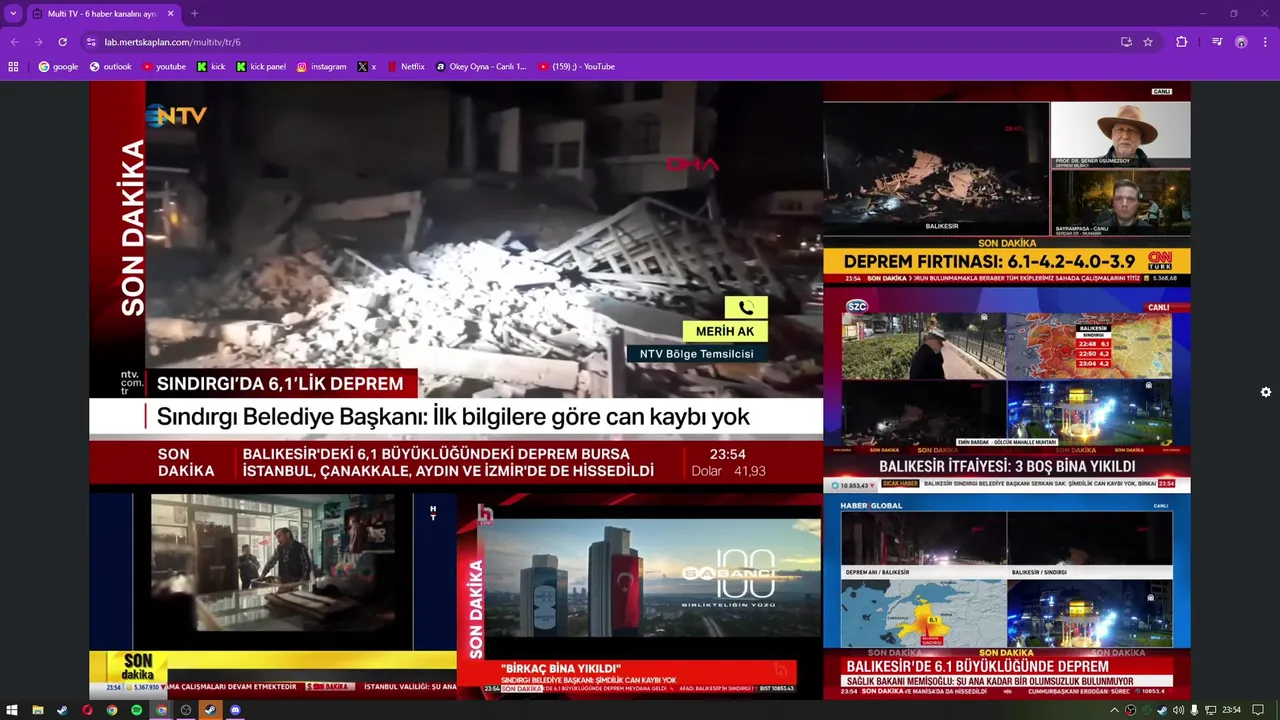This screenshot has height=720, width=1280.
Task: Open the kick bookmark
Action: pyautogui.click(x=211, y=67)
